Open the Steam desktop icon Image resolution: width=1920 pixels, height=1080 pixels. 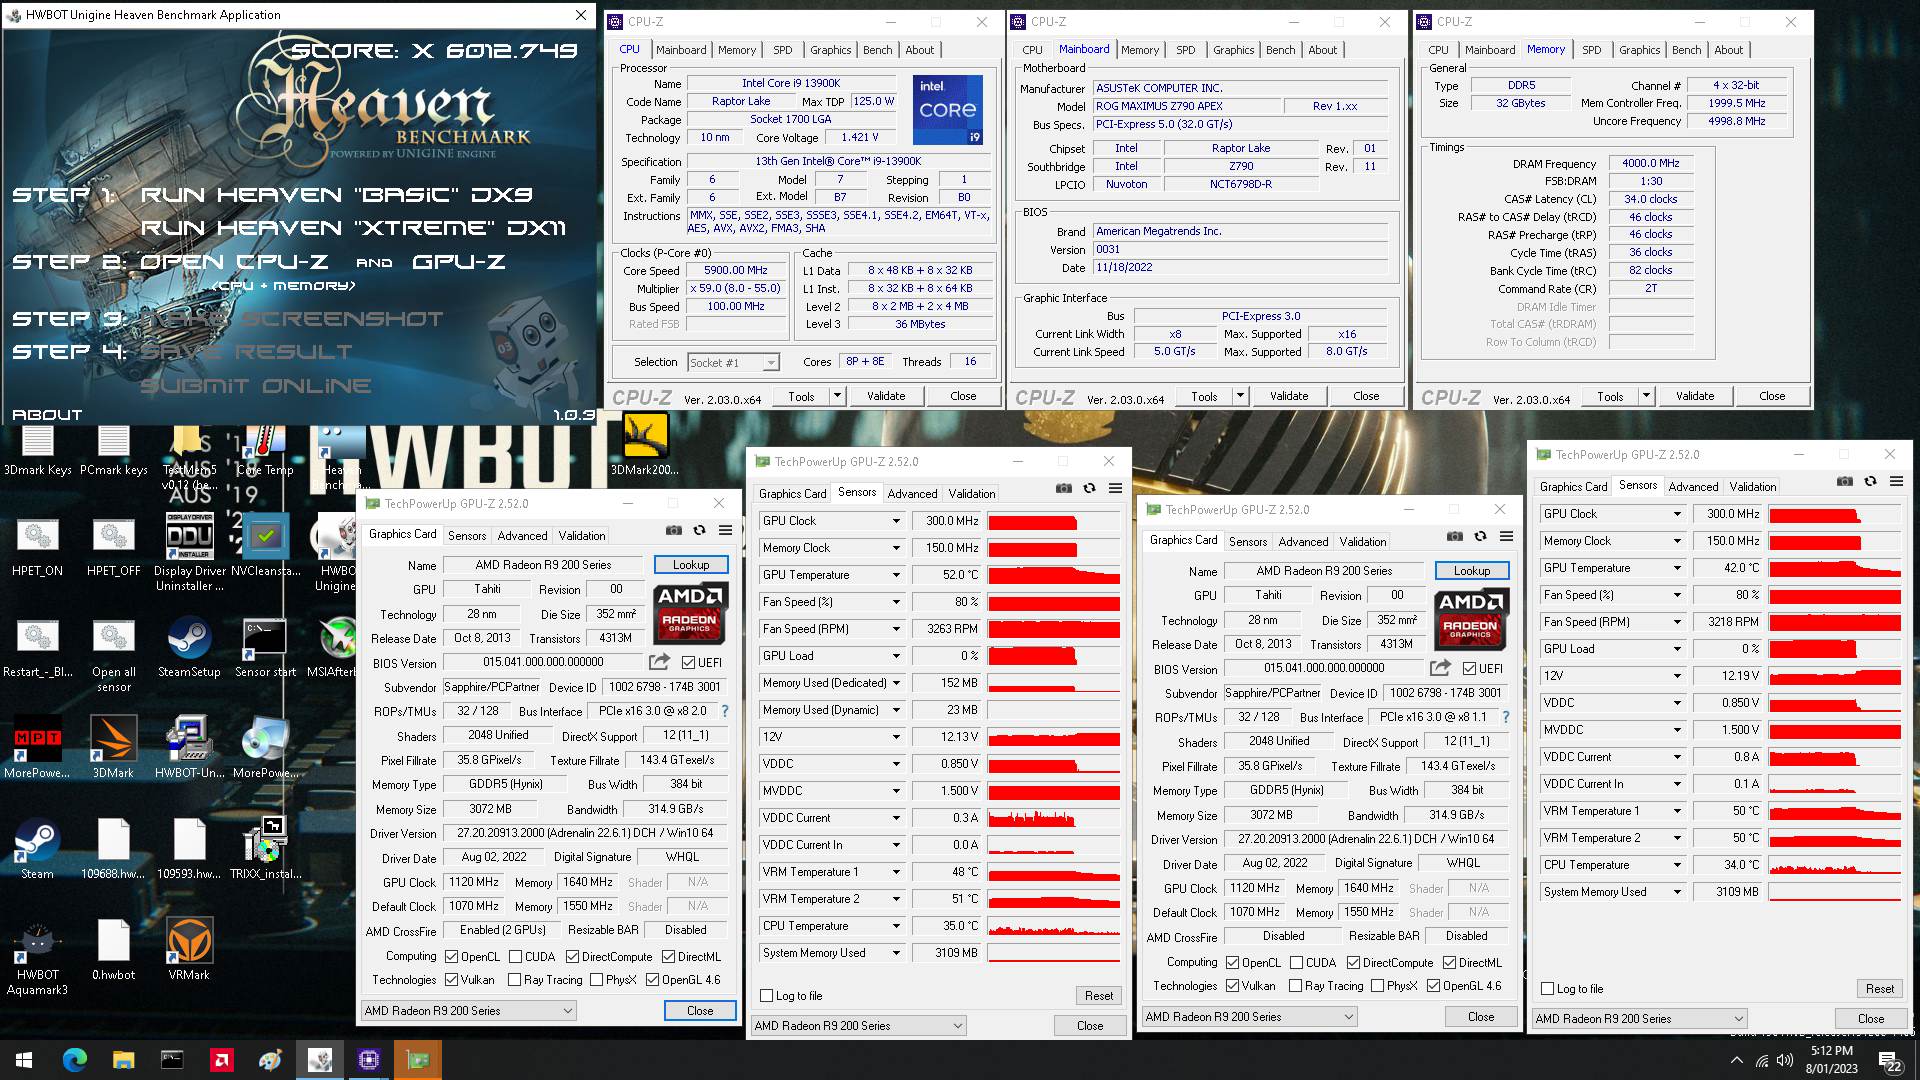[38, 850]
